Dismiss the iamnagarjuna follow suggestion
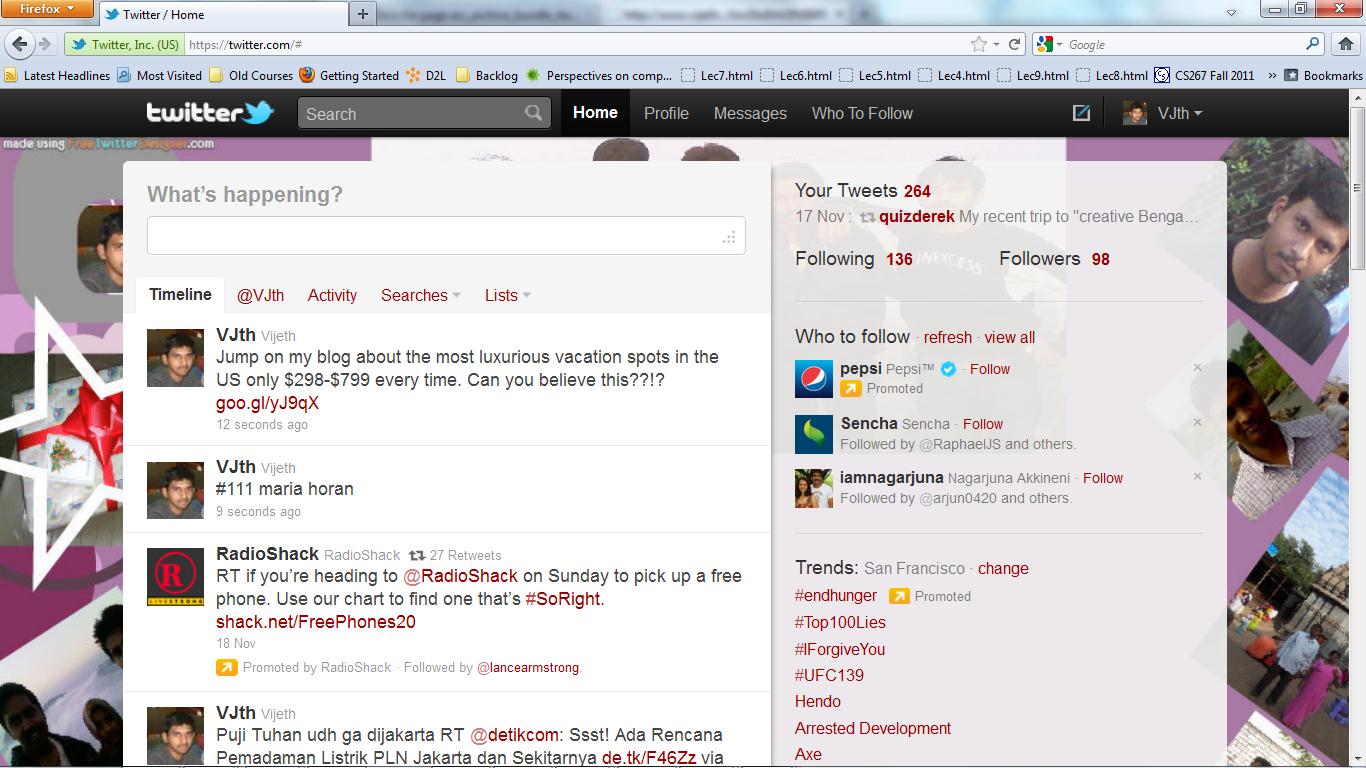The width and height of the screenshot is (1366, 768). click(1197, 477)
